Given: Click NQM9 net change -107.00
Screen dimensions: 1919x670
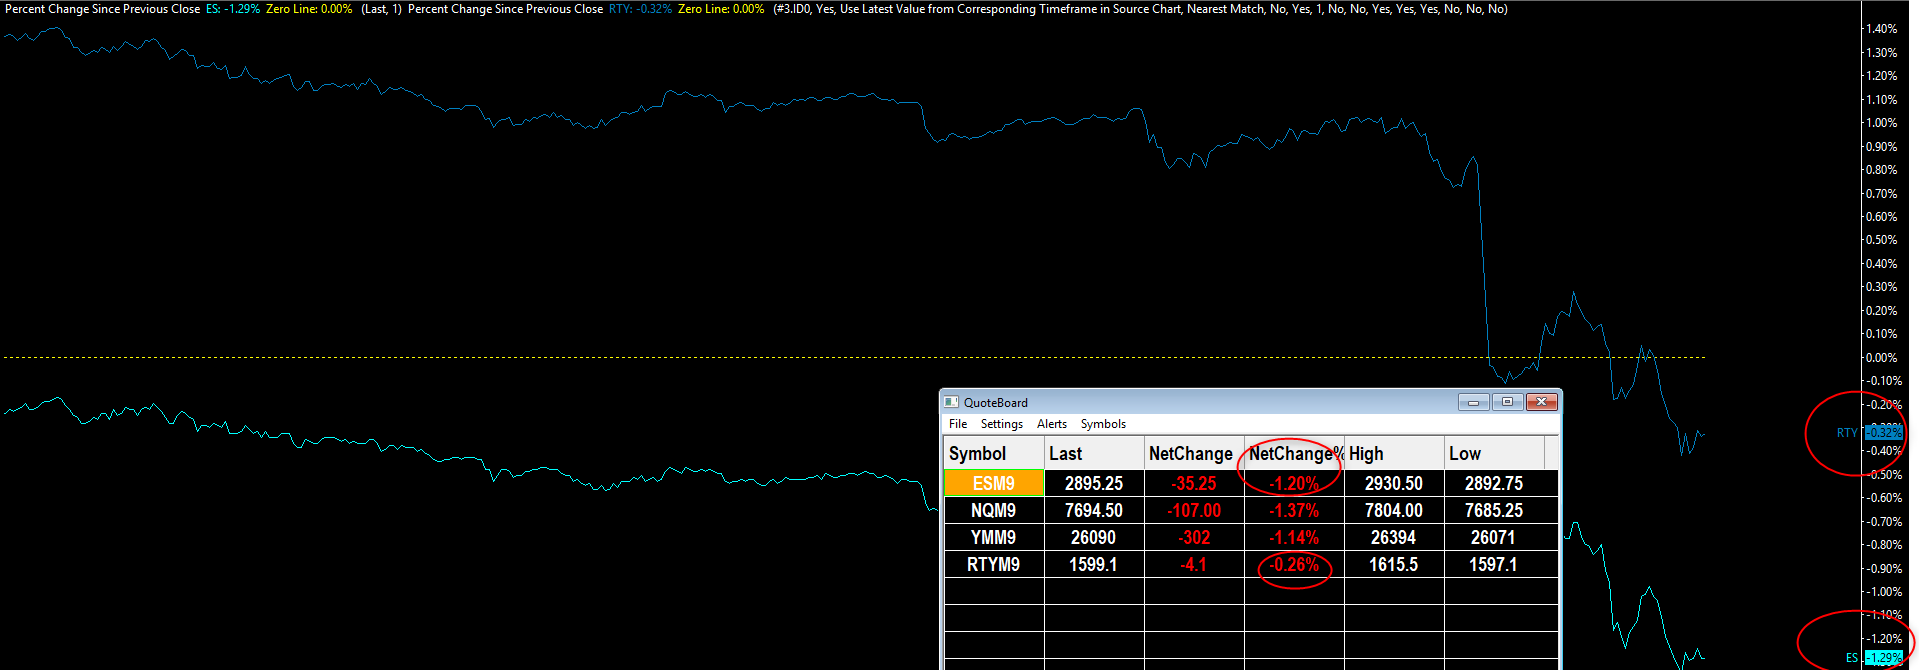Looking at the screenshot, I should pyautogui.click(x=1194, y=510).
